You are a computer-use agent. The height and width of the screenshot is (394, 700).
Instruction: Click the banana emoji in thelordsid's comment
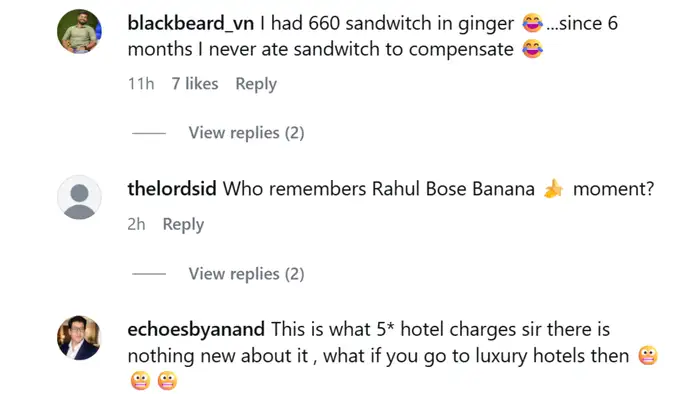coord(554,189)
